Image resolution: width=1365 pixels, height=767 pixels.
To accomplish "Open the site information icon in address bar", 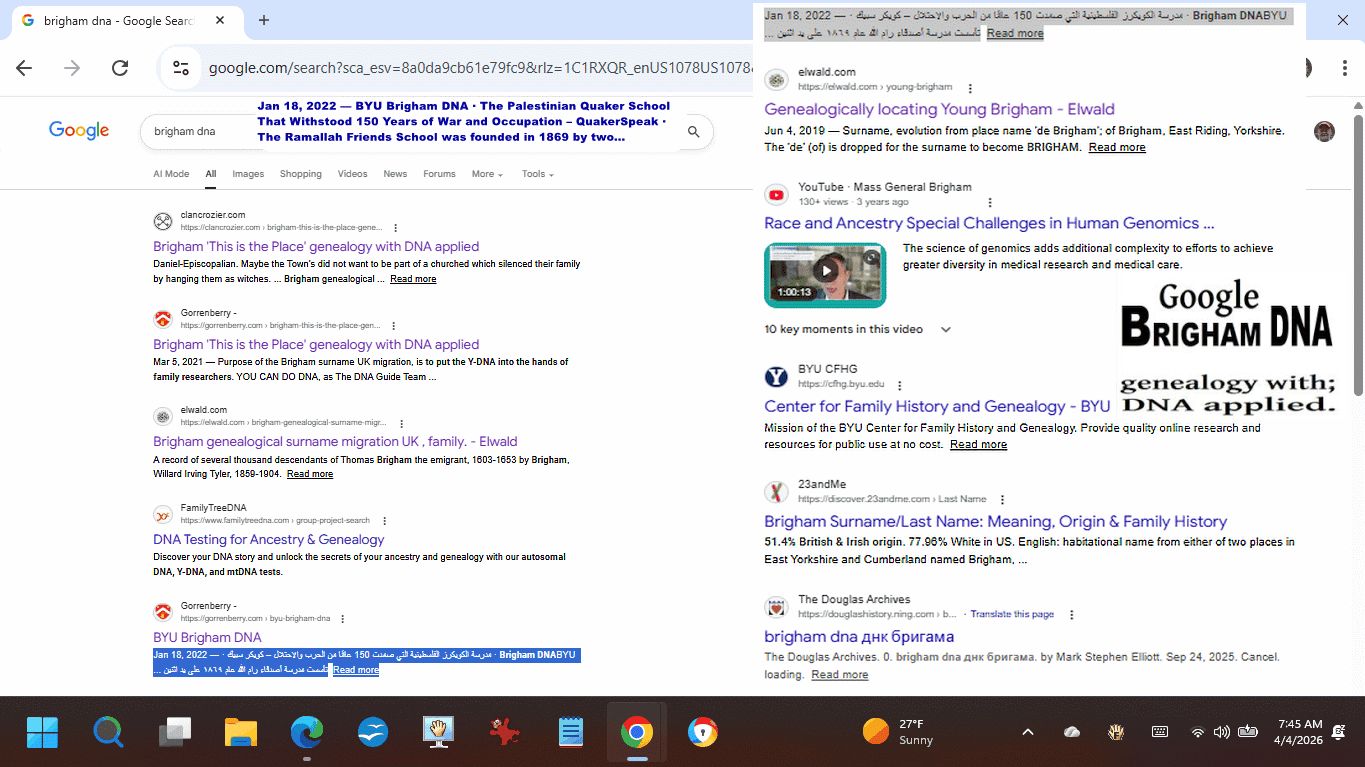I will [181, 68].
